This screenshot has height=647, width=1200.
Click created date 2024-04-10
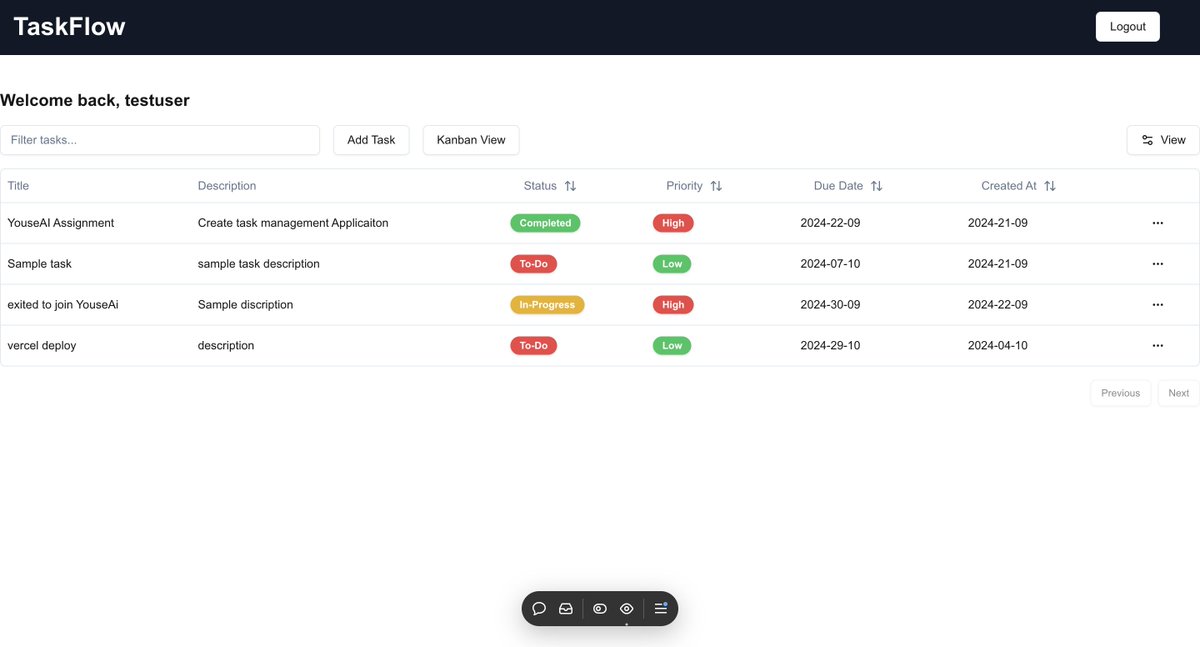(x=998, y=345)
